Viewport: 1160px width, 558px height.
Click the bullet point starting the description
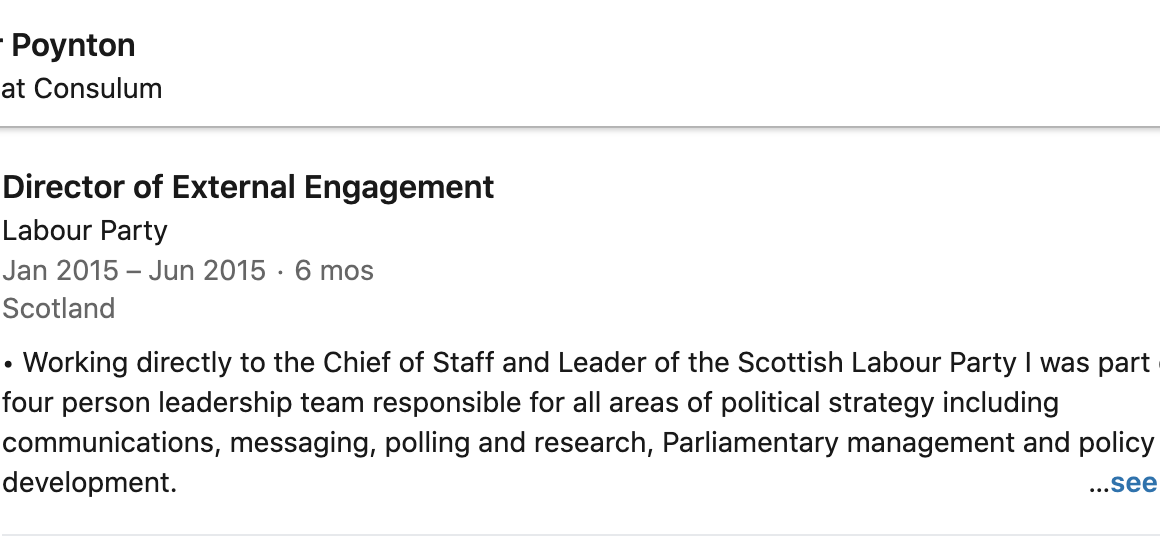tap(8, 362)
